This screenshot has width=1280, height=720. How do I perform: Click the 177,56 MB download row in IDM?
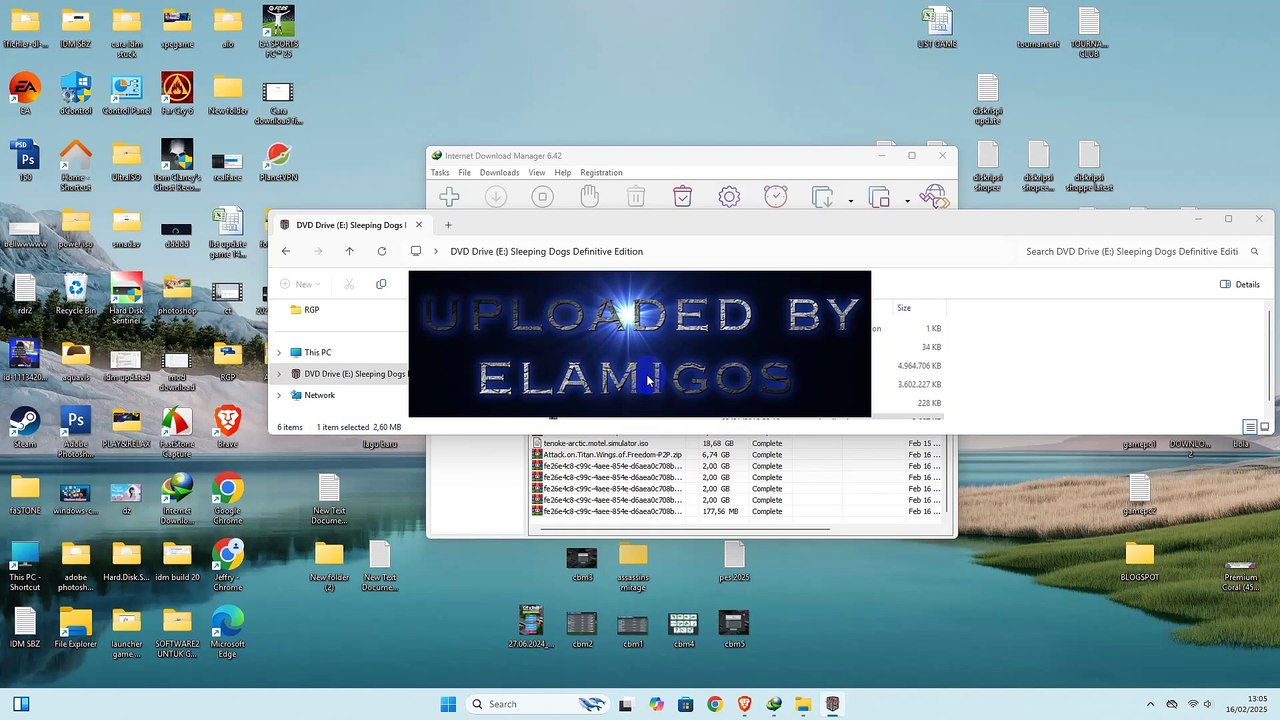tap(736, 511)
